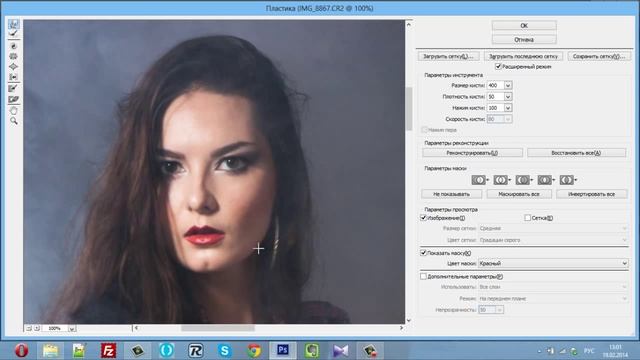640x360 pixels.
Task: Click the preview scroll up arrow
Action: coord(409,24)
